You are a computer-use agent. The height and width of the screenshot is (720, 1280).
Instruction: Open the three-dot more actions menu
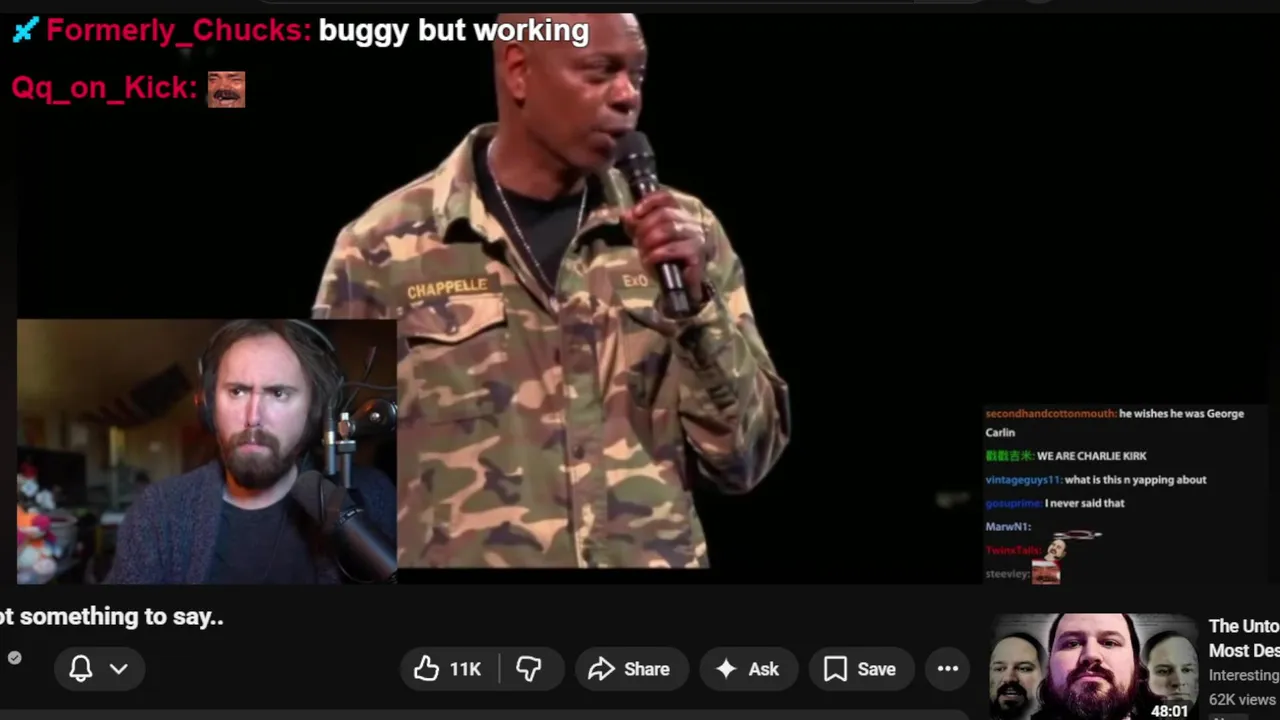[x=948, y=669]
